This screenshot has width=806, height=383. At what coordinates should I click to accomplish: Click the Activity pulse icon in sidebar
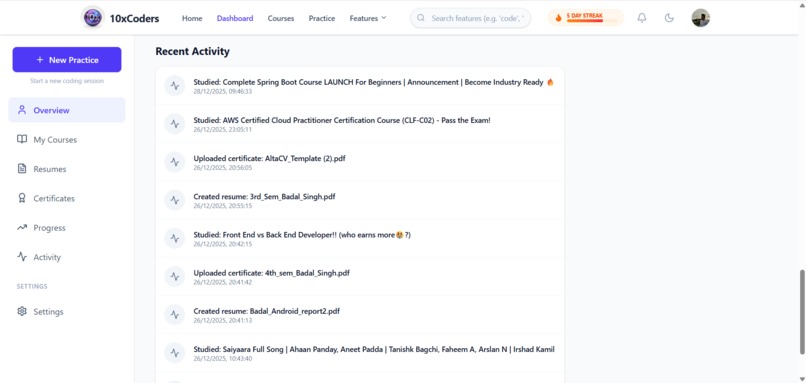[22, 257]
